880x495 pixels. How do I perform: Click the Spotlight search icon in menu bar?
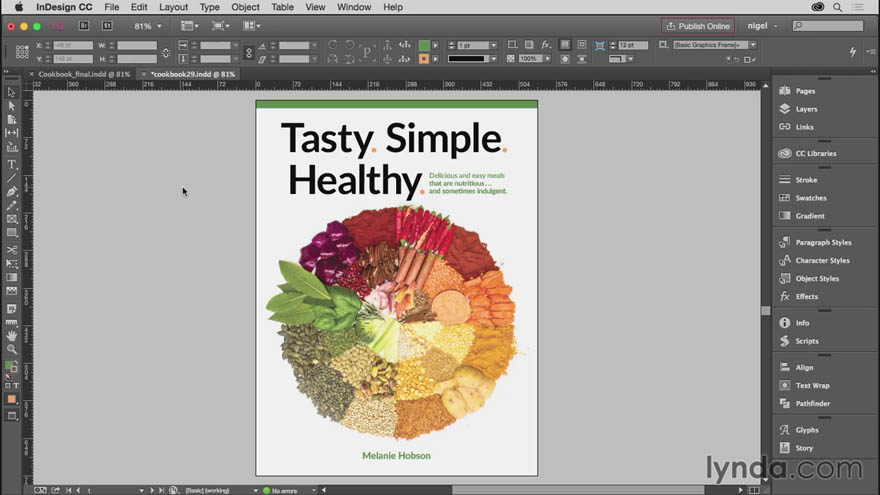[x=837, y=7]
